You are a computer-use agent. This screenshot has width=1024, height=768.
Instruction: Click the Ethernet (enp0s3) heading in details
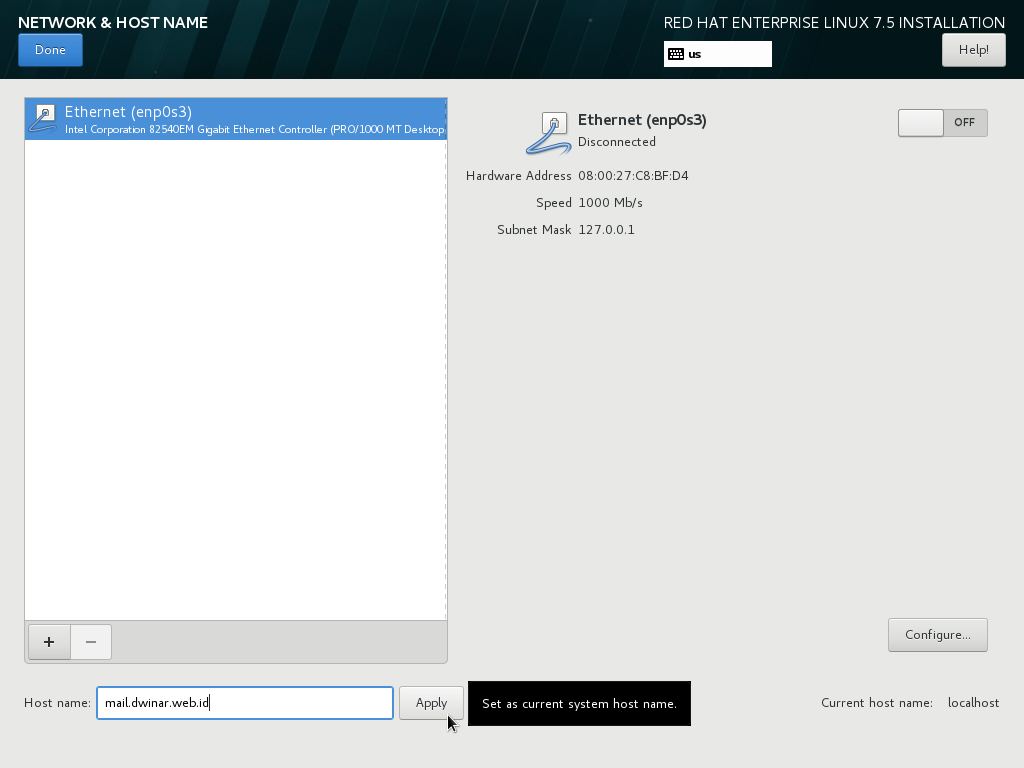642,120
